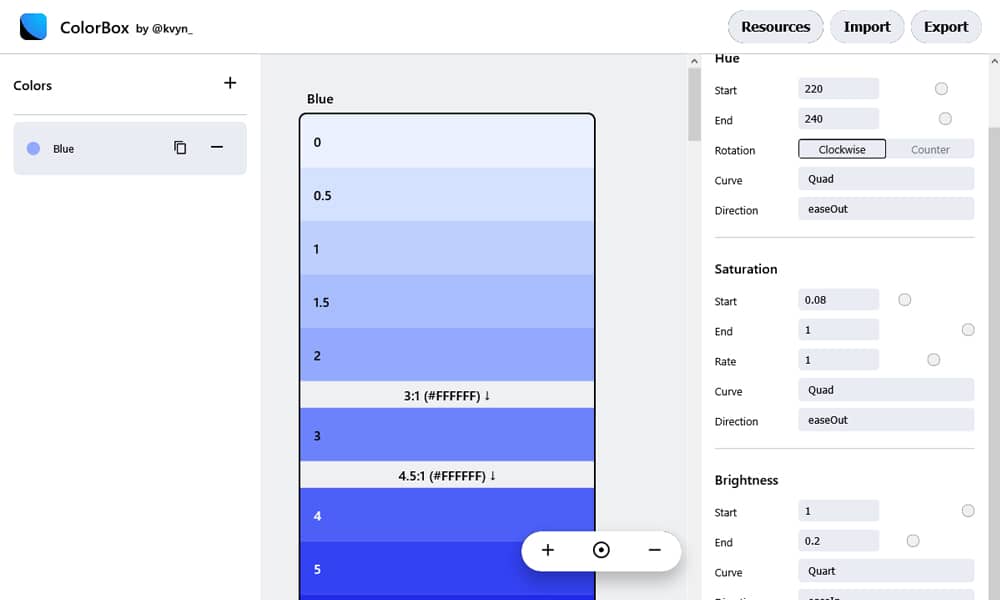Click the Saturation End input field
This screenshot has height=600, width=1000.
tap(839, 330)
